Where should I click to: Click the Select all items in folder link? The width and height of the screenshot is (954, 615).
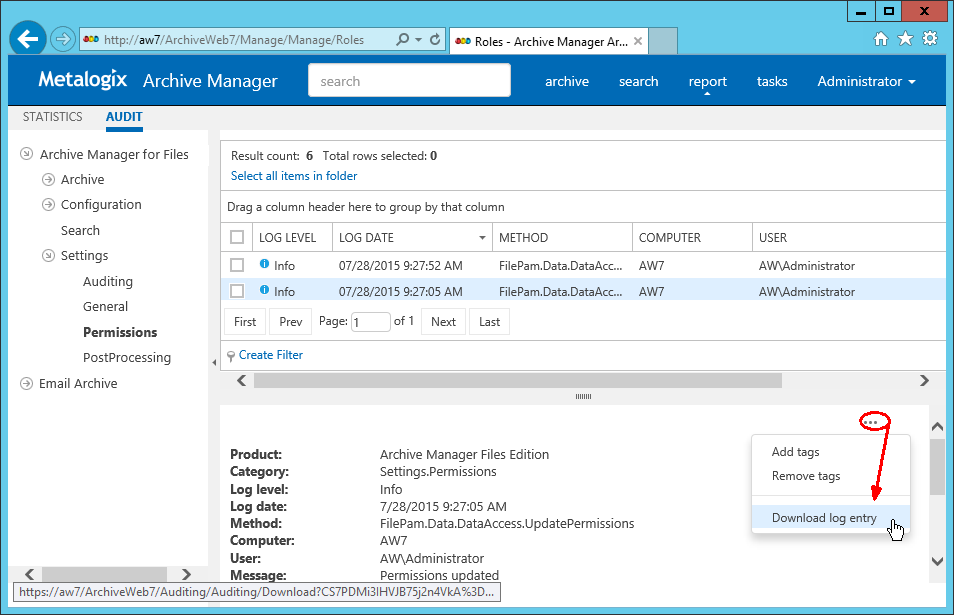(294, 176)
